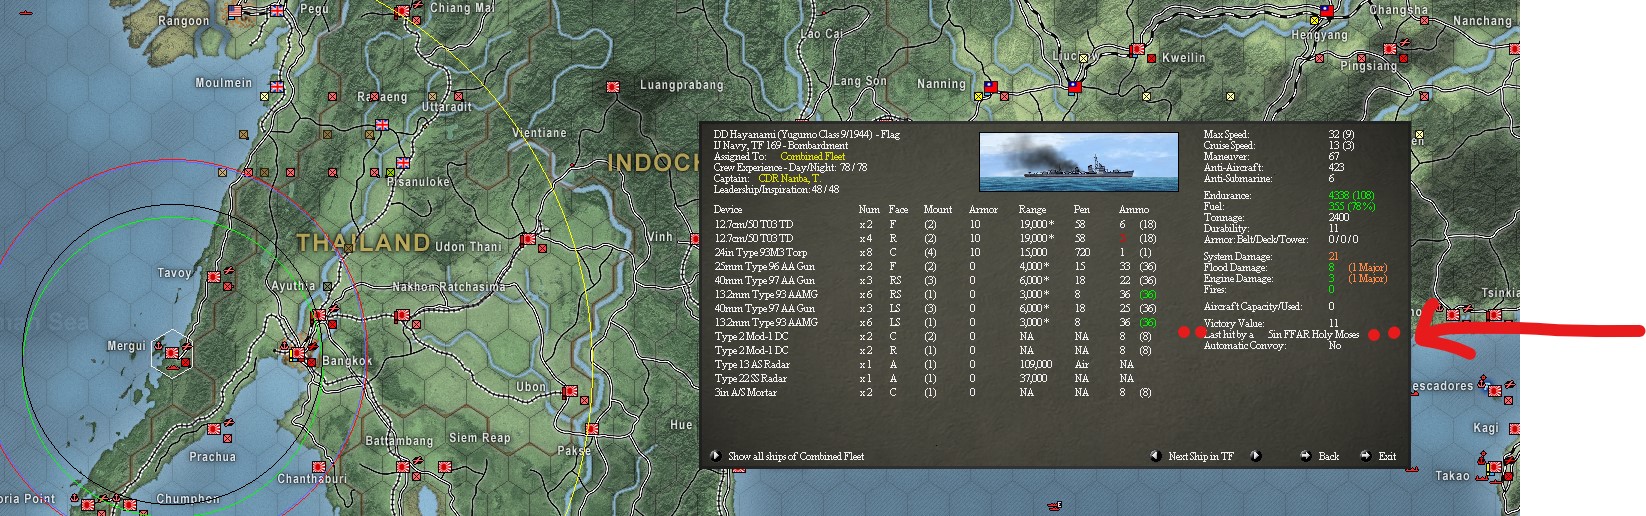This screenshot has height=516, width=1646.
Task: Select the British flag unit at Pisanuloke
Action: point(403,163)
